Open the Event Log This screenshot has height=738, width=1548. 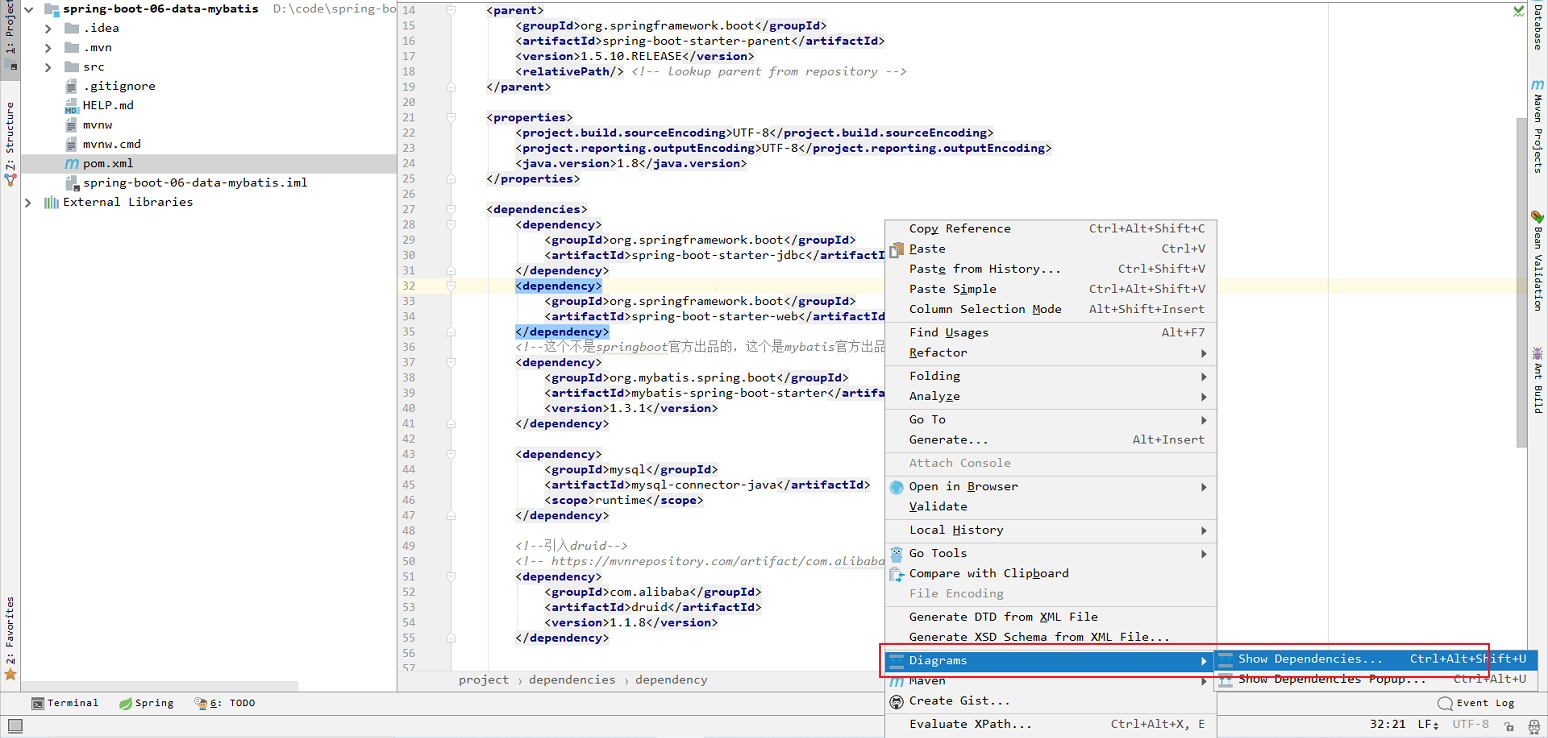[1477, 703]
